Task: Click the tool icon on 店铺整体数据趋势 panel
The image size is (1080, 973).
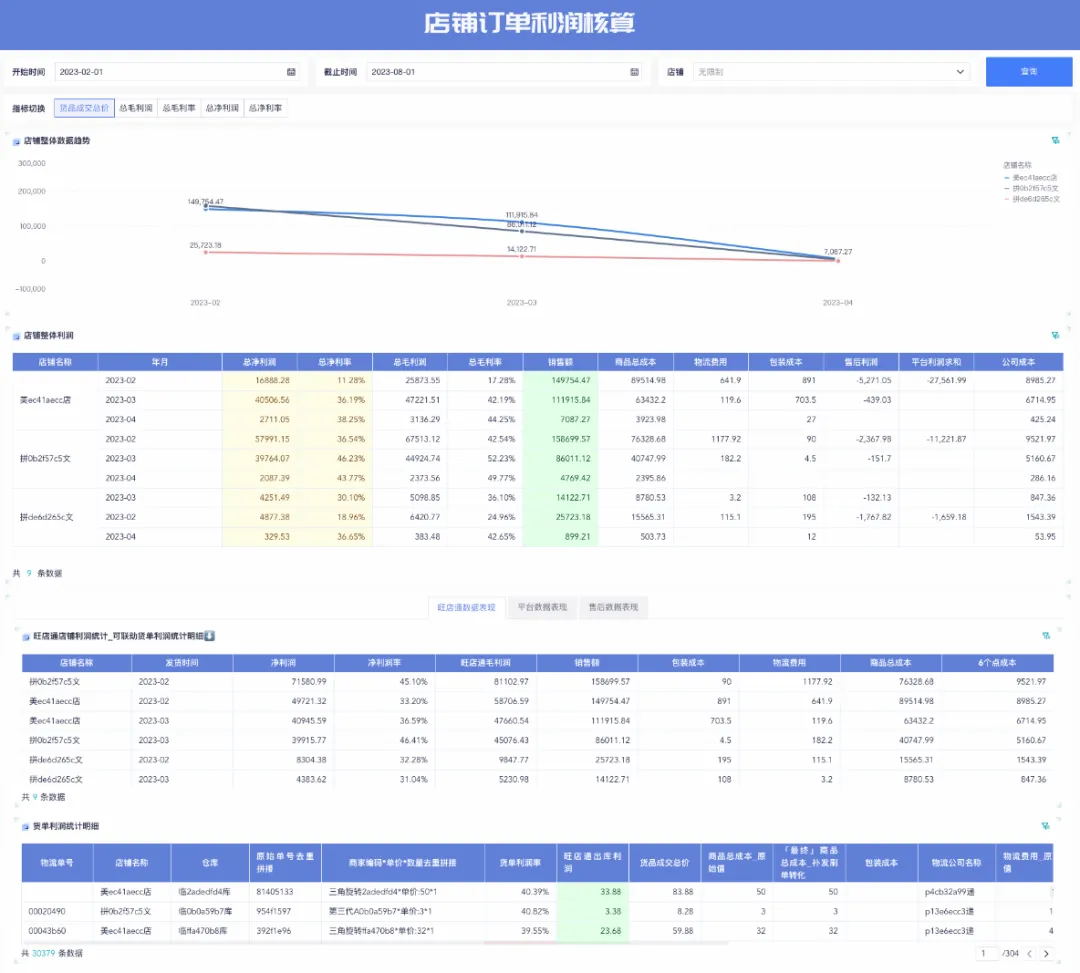Action: coord(1055,141)
